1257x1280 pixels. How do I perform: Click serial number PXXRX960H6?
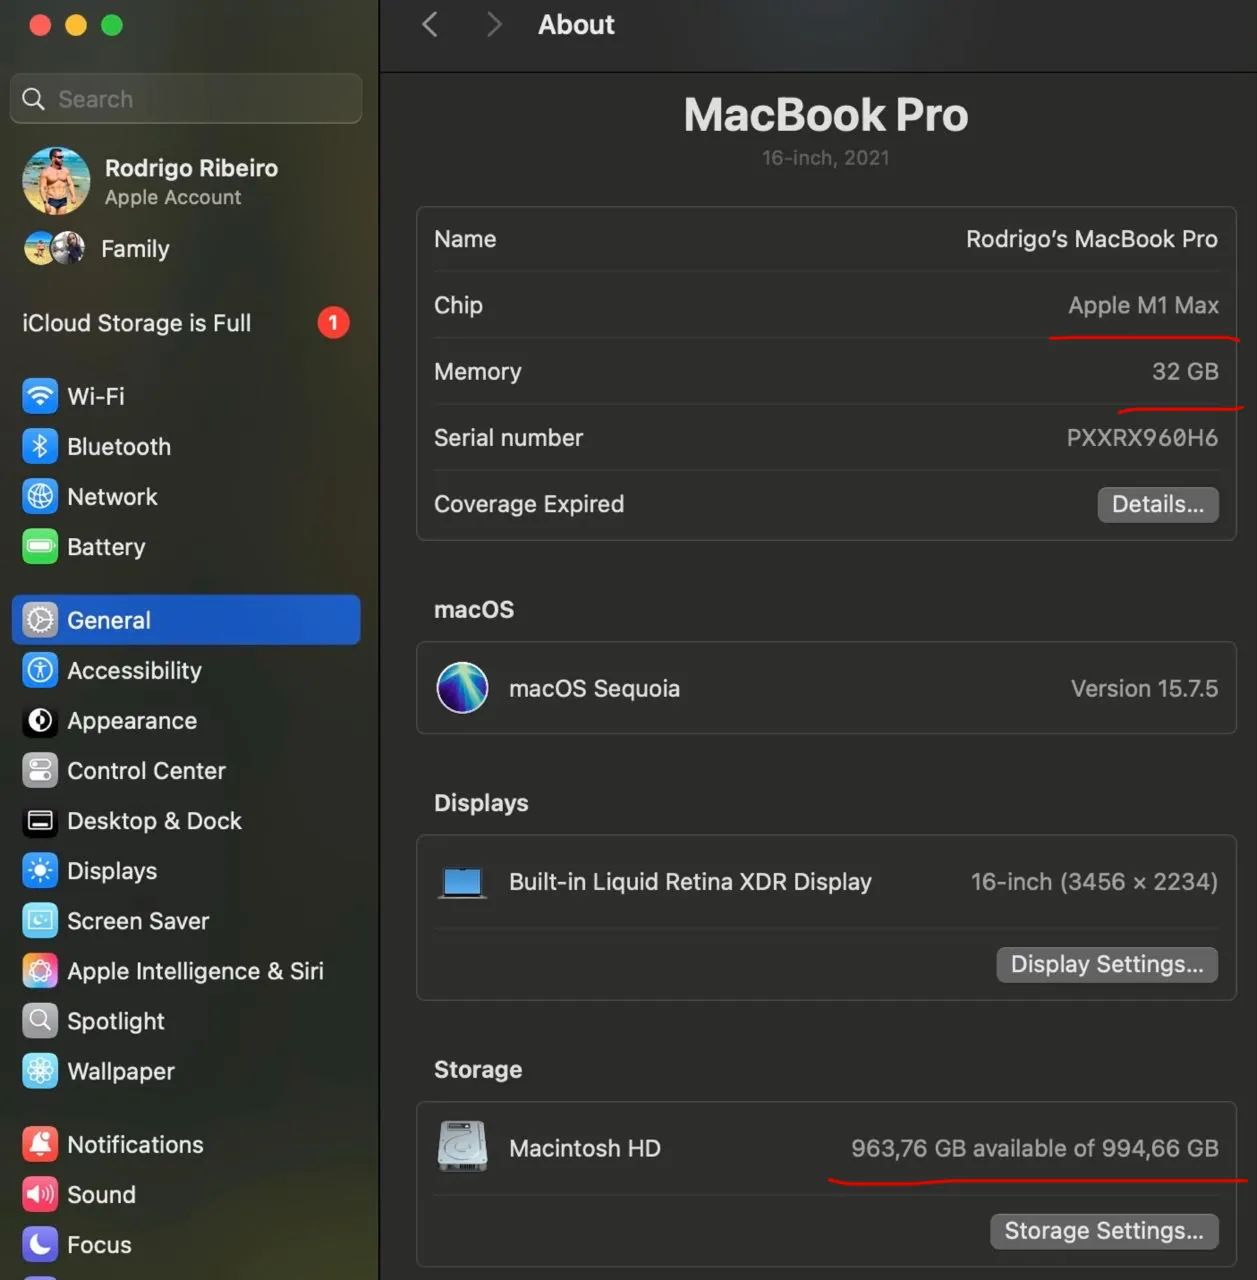(x=1142, y=437)
